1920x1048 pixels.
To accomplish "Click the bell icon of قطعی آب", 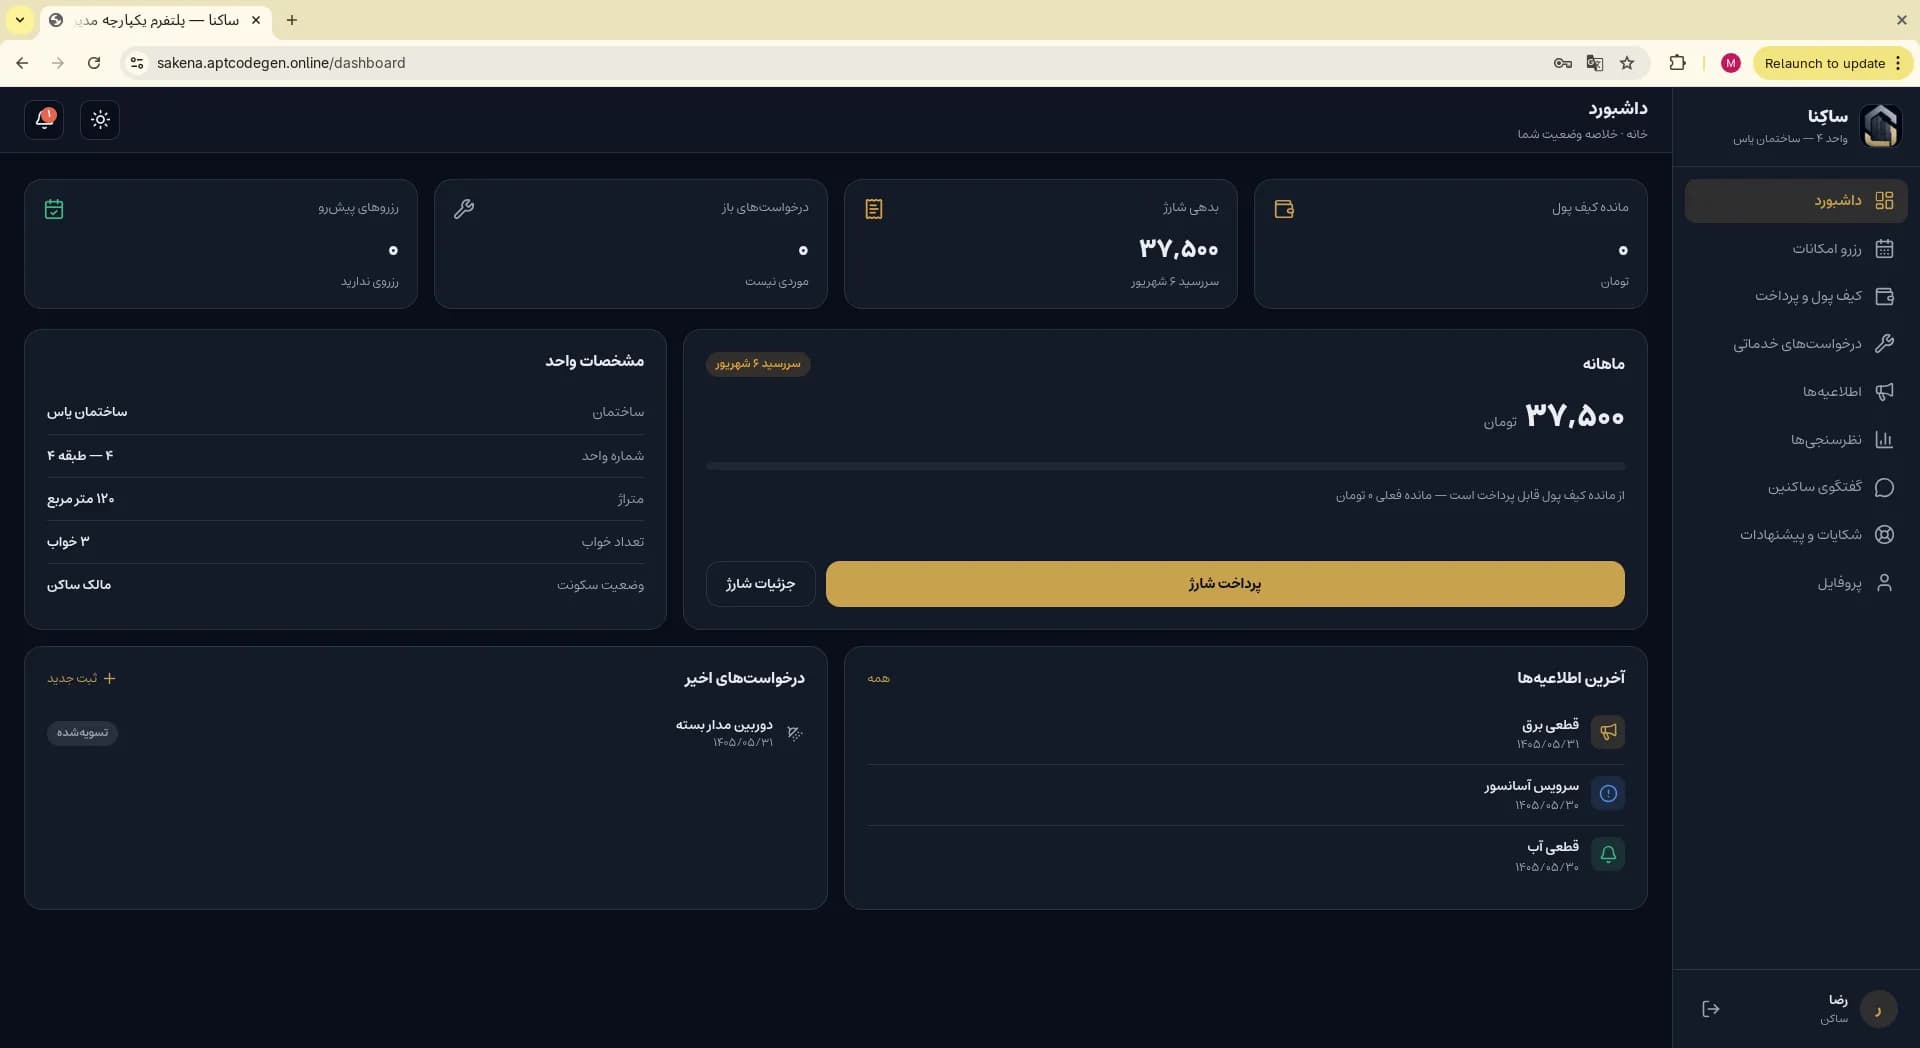I will pyautogui.click(x=1608, y=854).
